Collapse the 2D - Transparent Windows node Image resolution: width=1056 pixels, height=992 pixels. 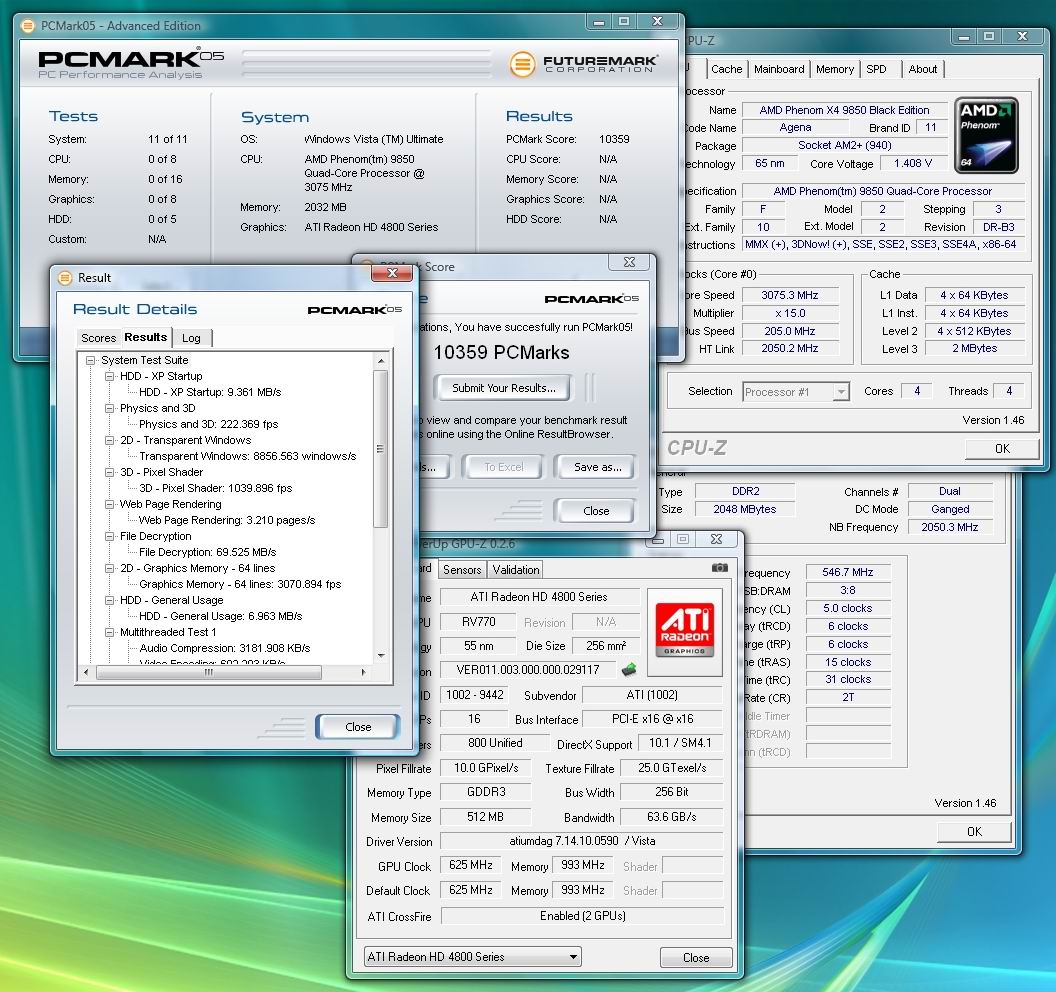pyautogui.click(x=109, y=440)
